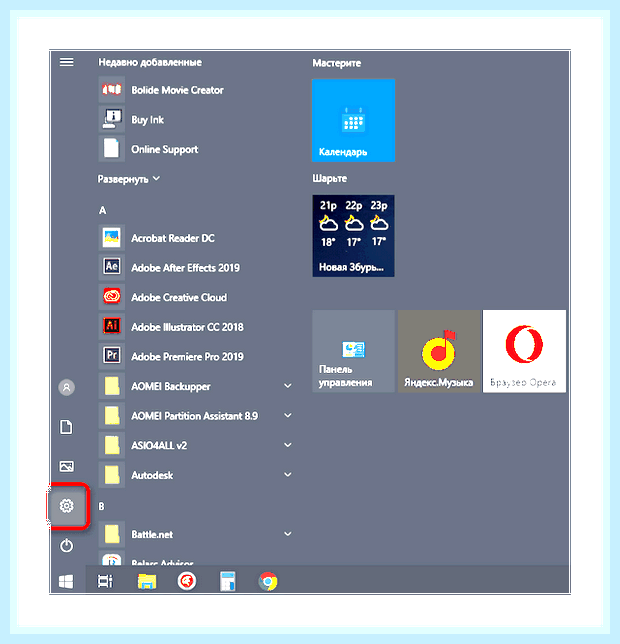The width and height of the screenshot is (620, 644).
Task: Open Adobe After Effects 2019 label
Action: 185,268
